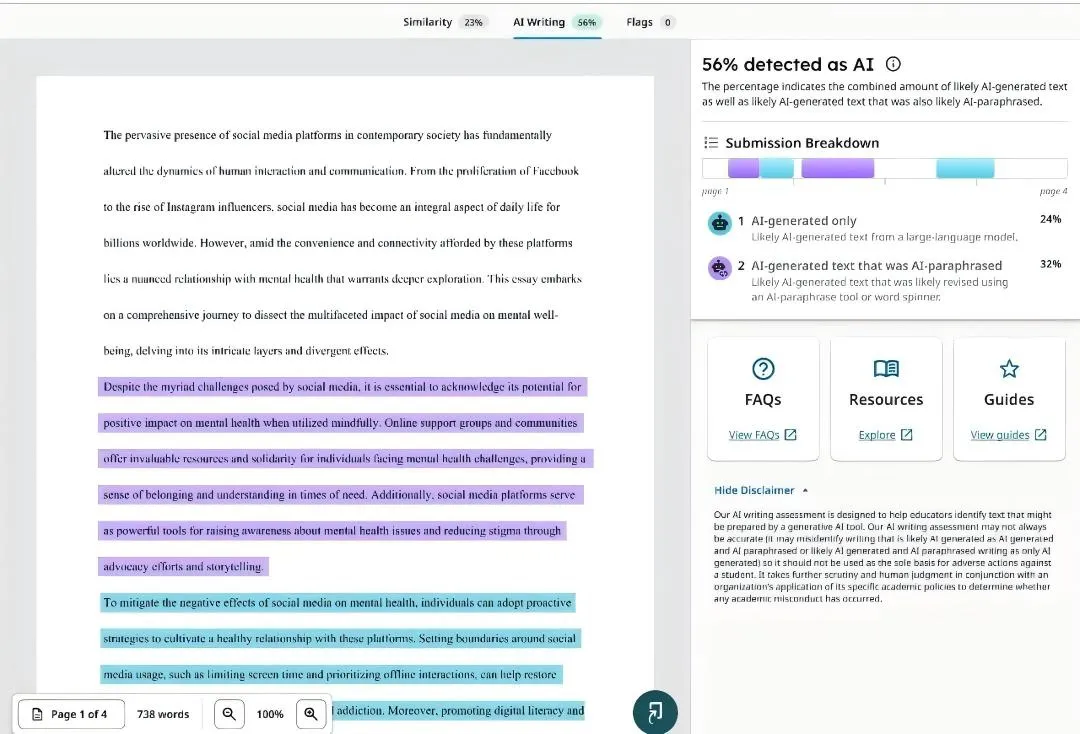Select the rightmost cyan segment in breakdown bar
This screenshot has height=734, width=1080.
click(965, 168)
